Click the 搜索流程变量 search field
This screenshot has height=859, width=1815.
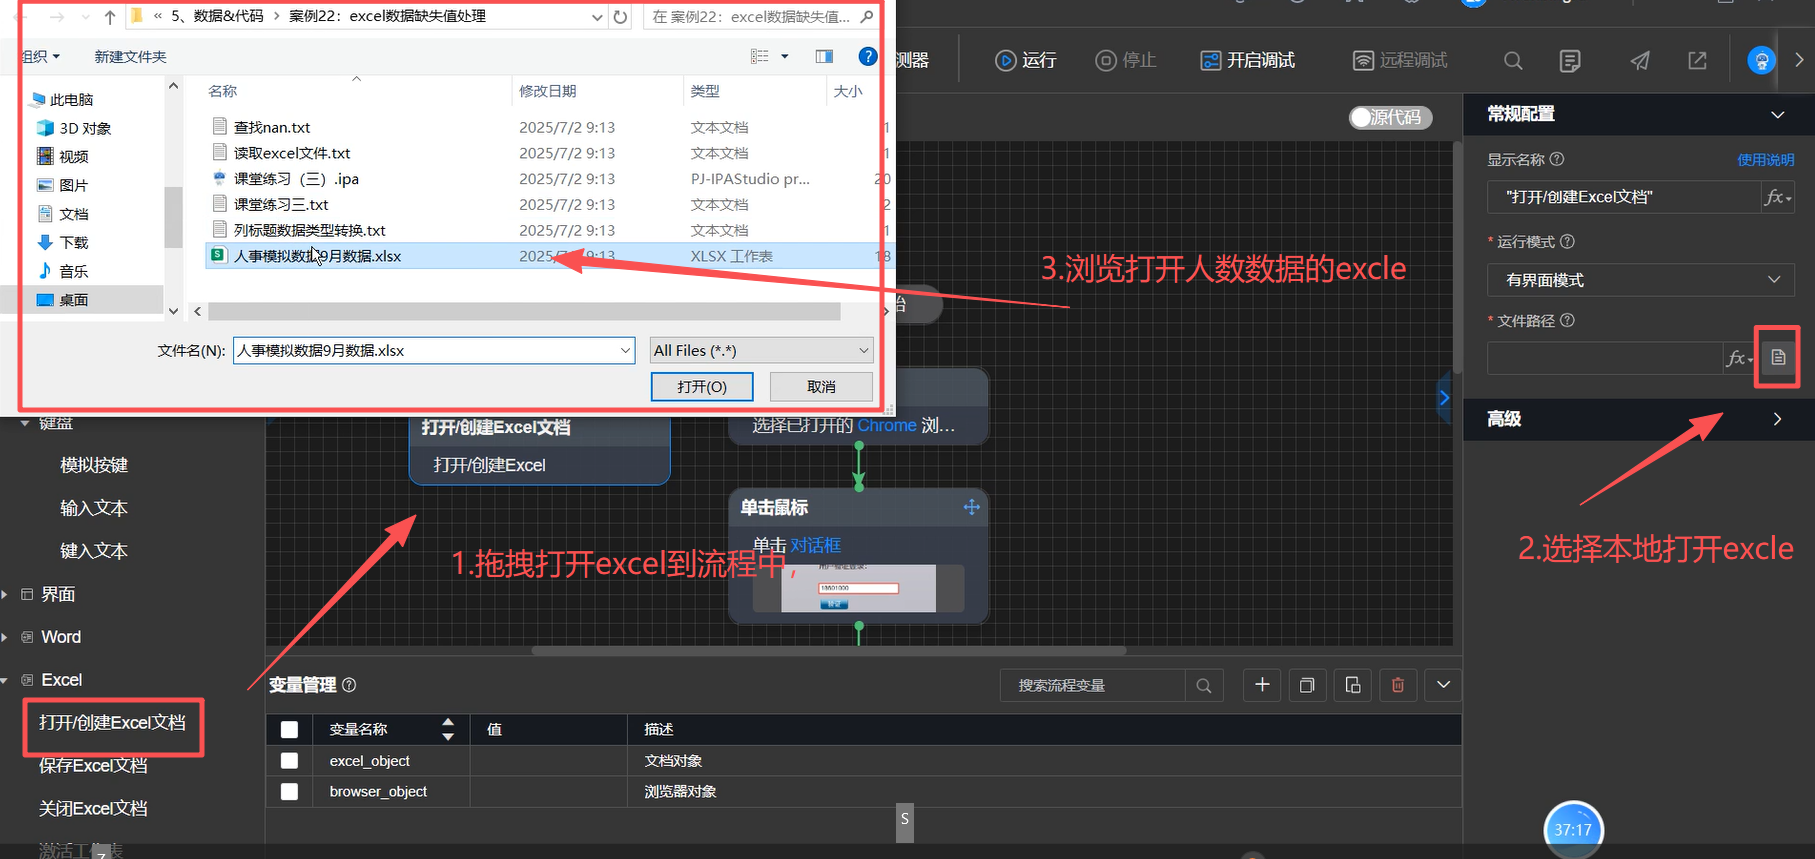(1092, 685)
